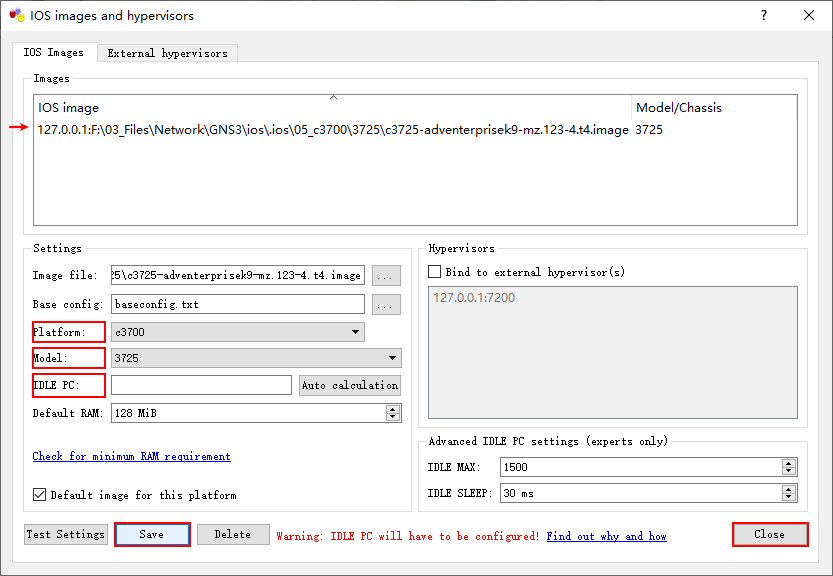Screen dimensions: 833x576
Task: Select the 3725 model cell in list
Action: click(649, 130)
